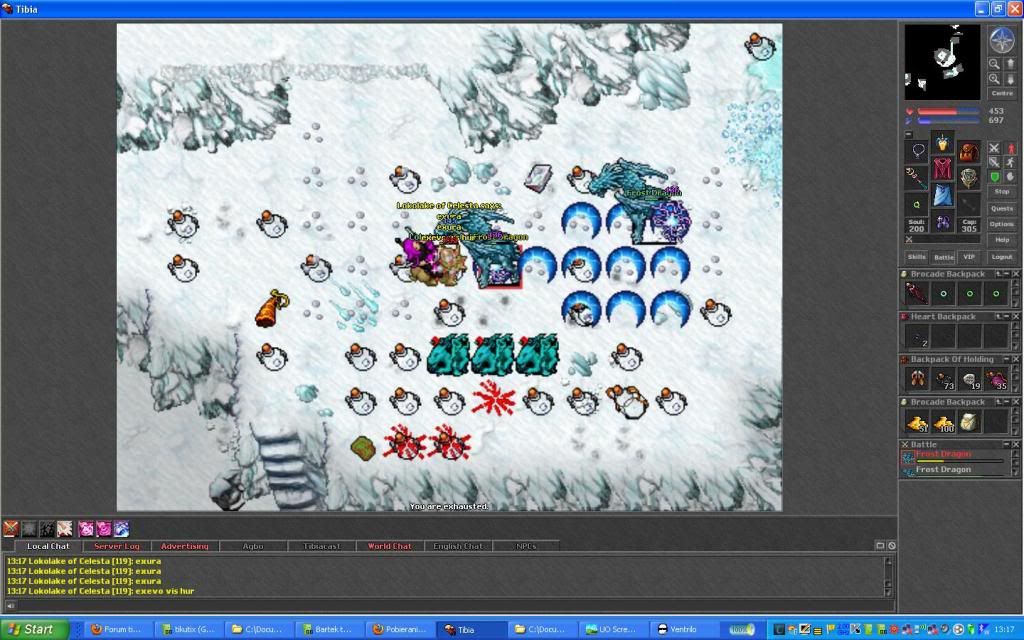Toggle stand-while-fighting red figure mode
The image size is (1024, 640).
click(1010, 148)
